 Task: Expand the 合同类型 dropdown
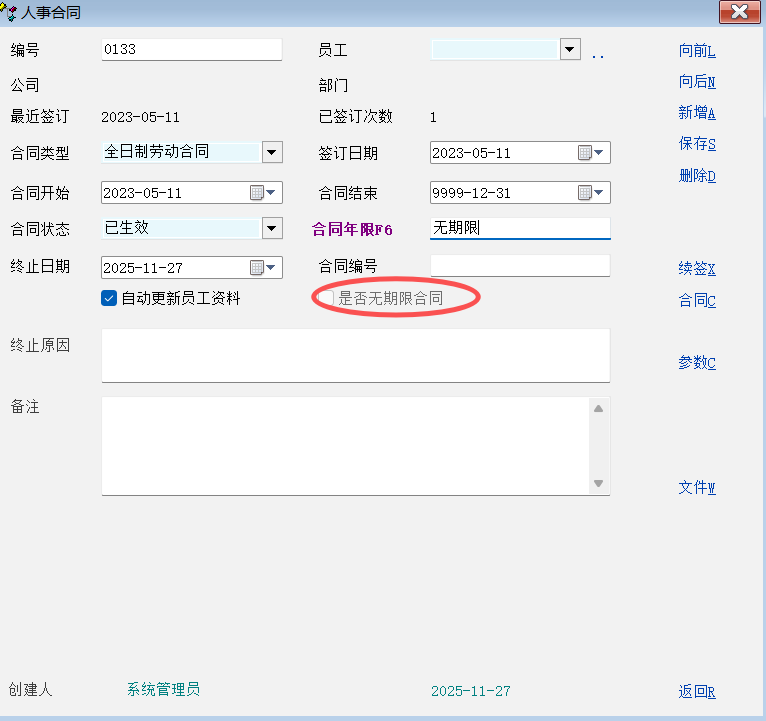tap(272, 152)
